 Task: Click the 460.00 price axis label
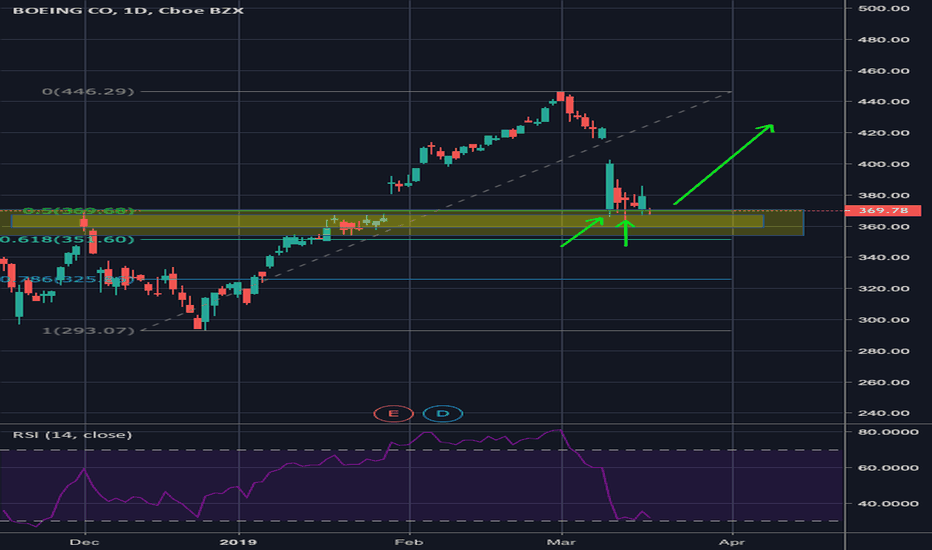click(x=883, y=71)
